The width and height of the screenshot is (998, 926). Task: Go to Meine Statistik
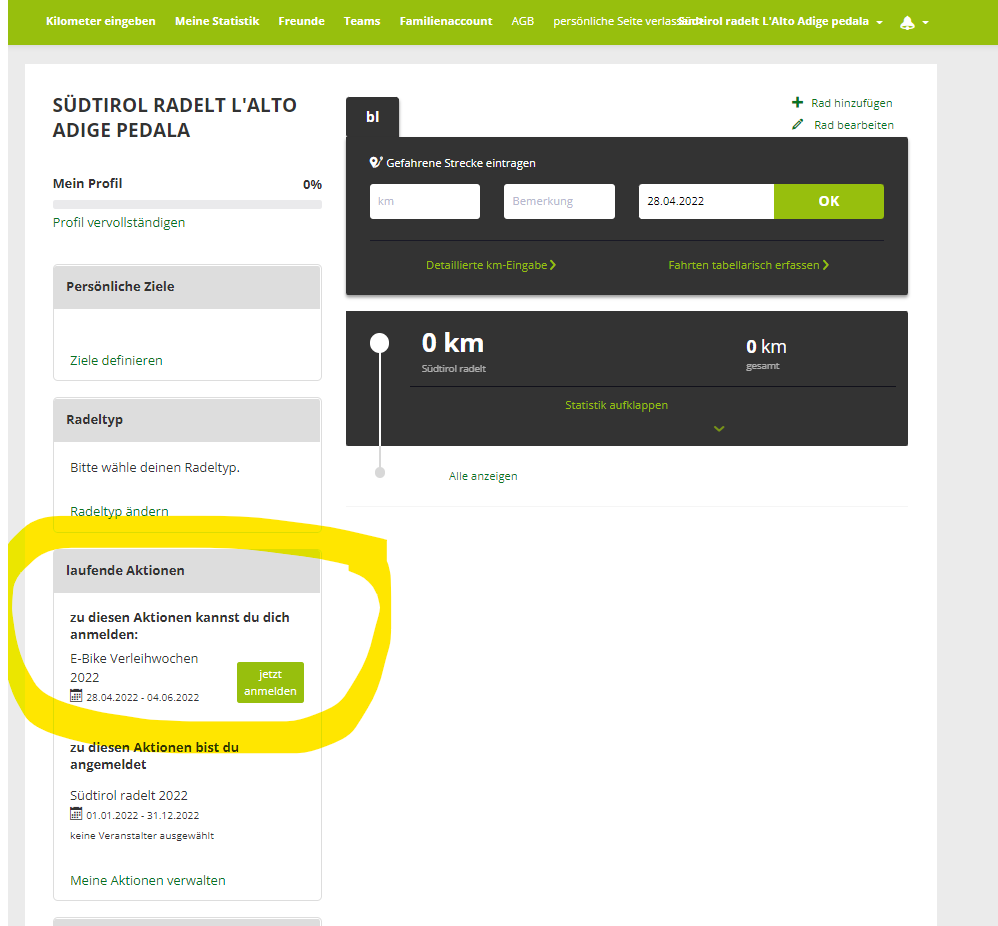click(x=217, y=21)
